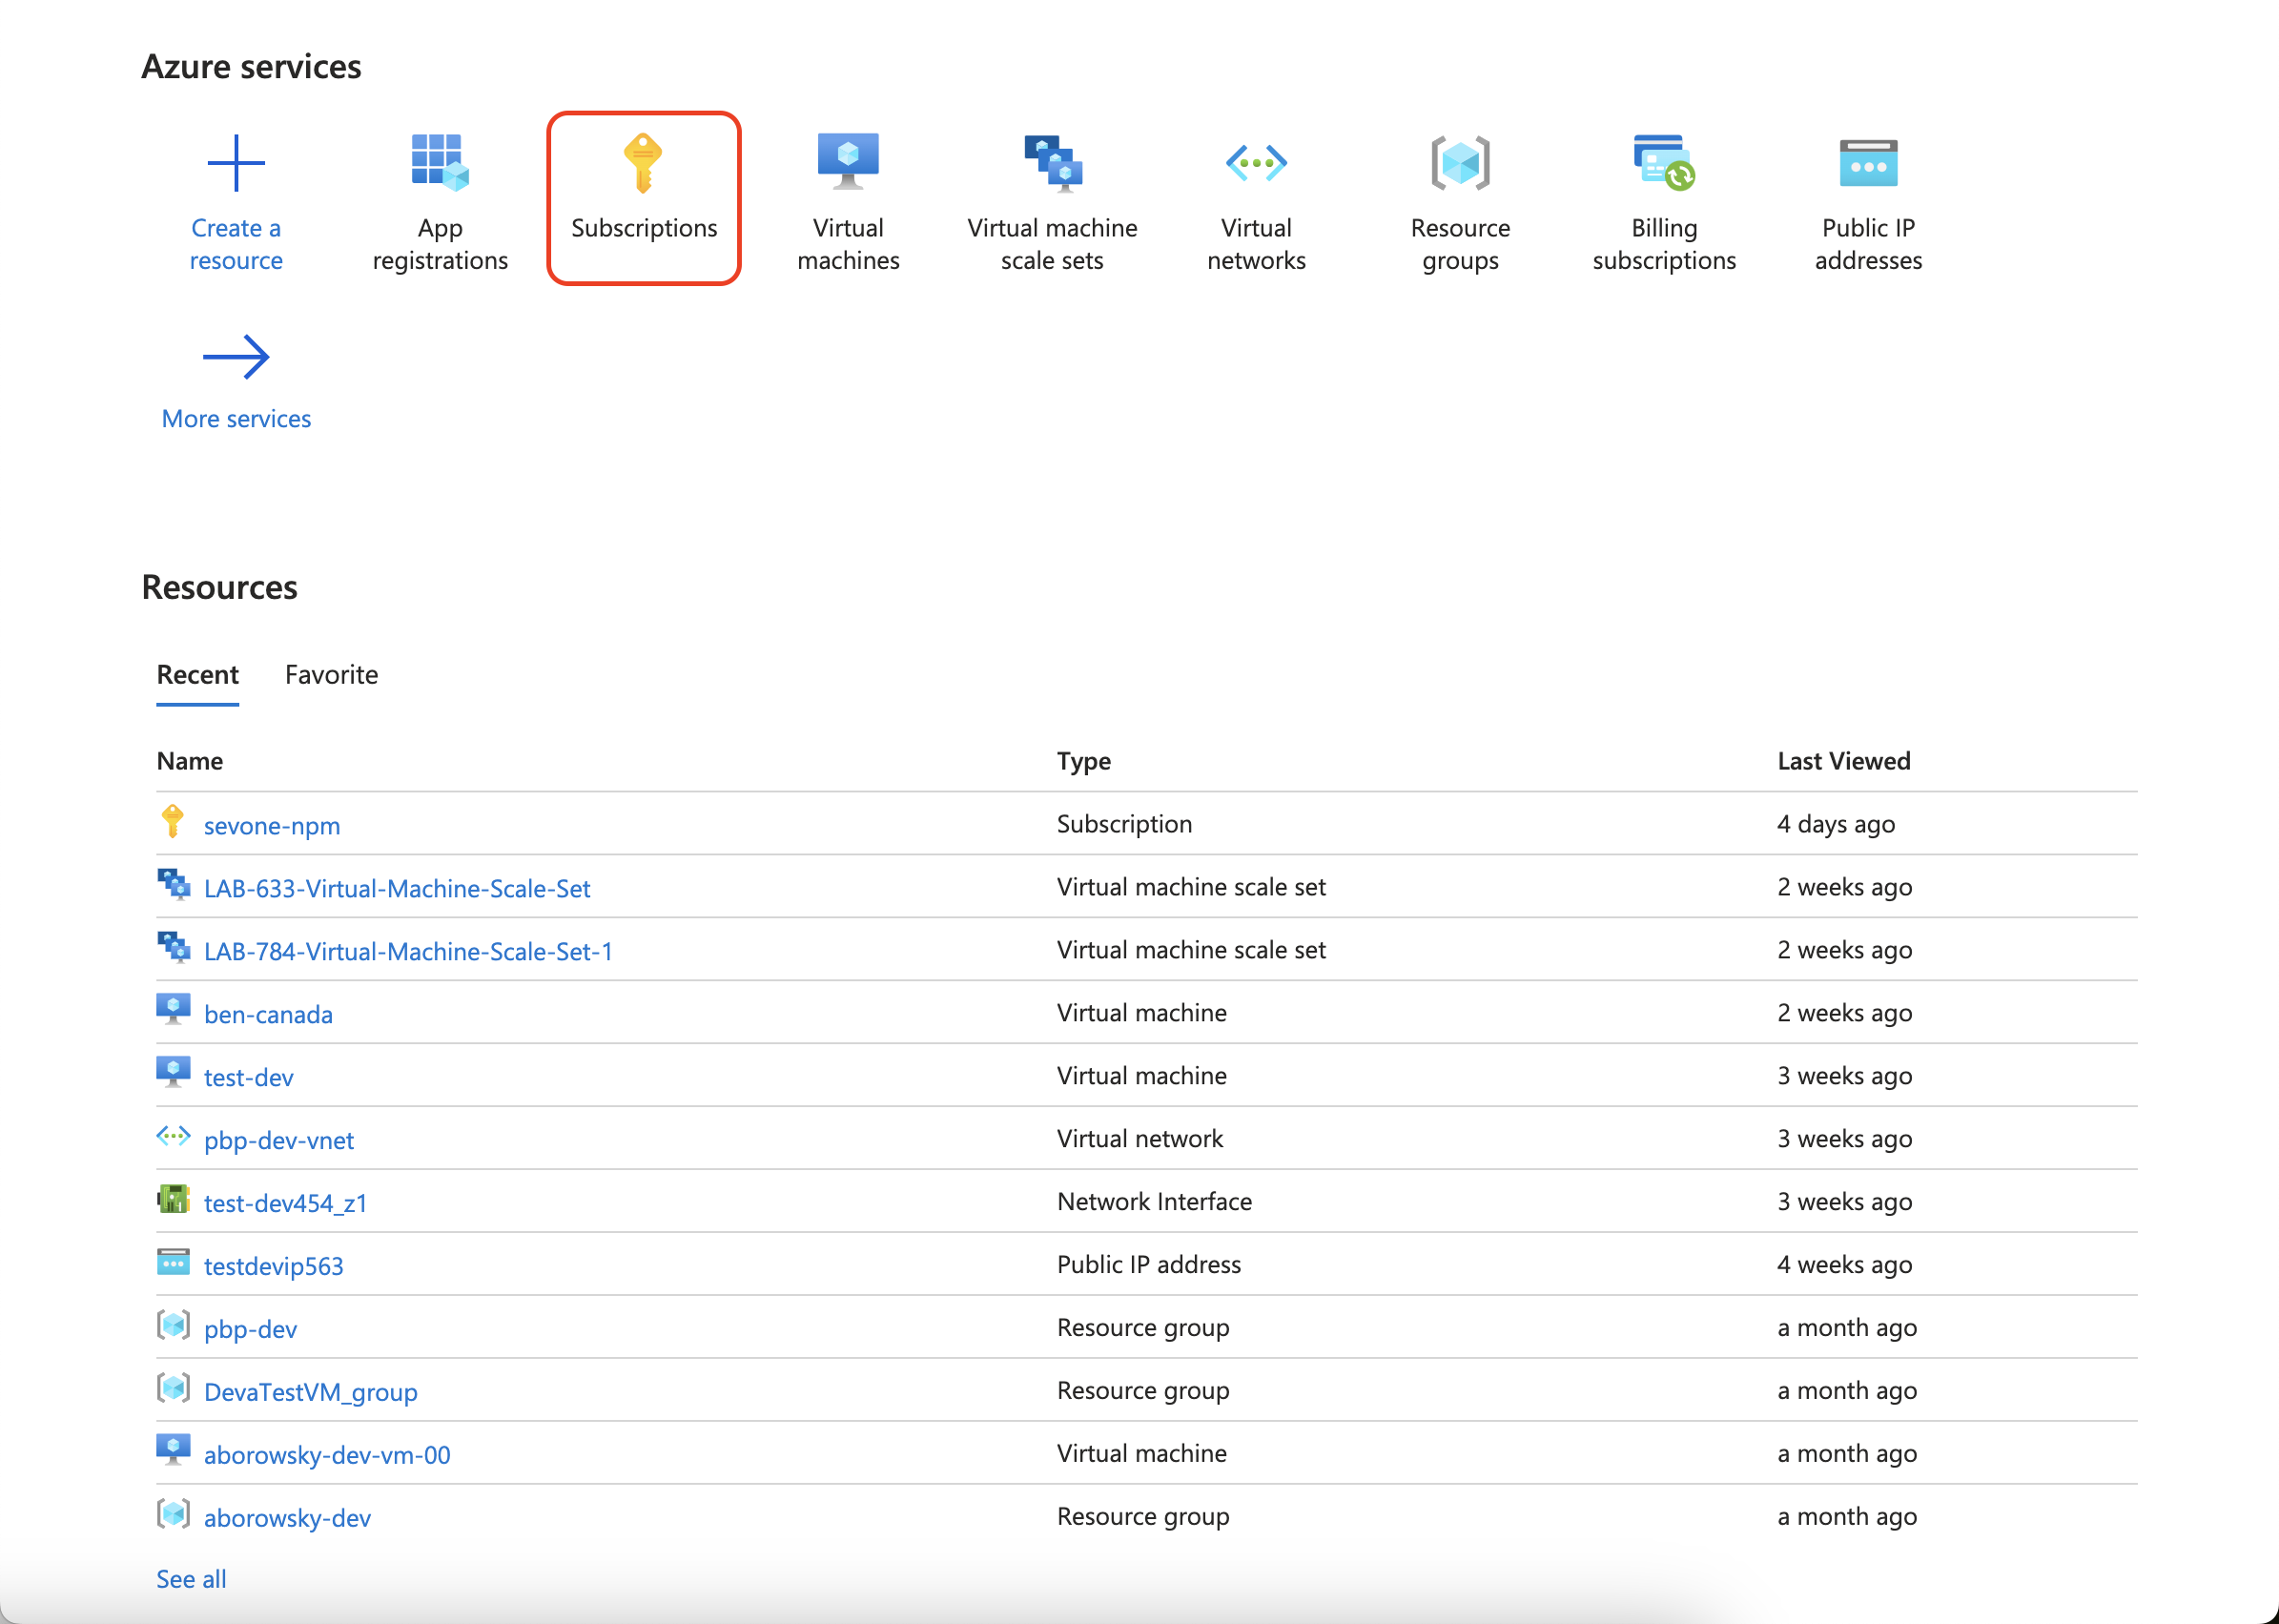
Task: Click the Network Interface type cell
Action: 1155,1202
